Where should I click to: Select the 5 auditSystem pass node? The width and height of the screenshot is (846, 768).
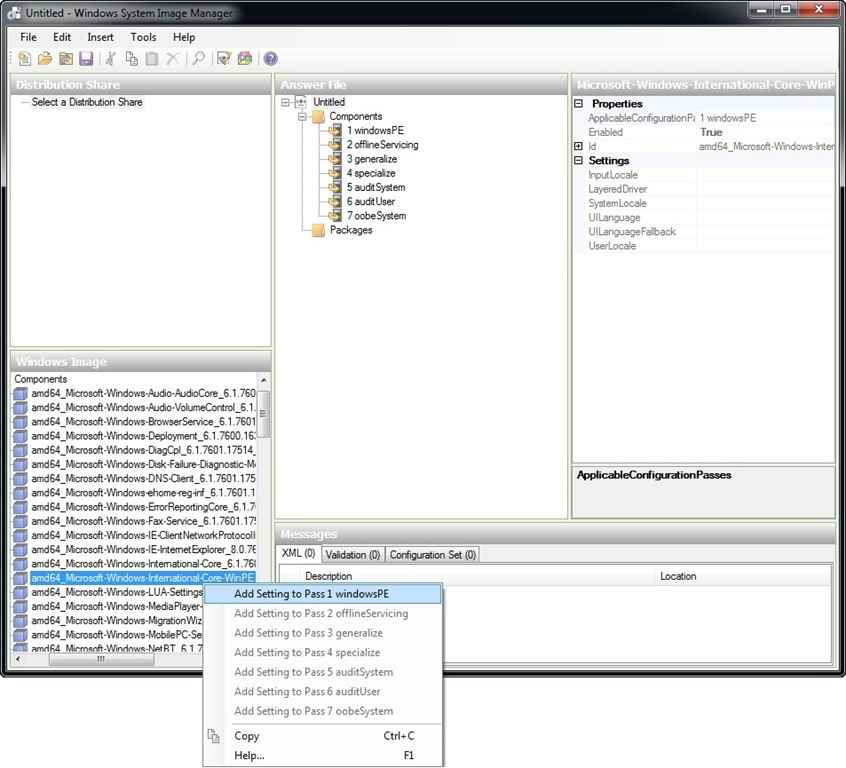tap(376, 187)
